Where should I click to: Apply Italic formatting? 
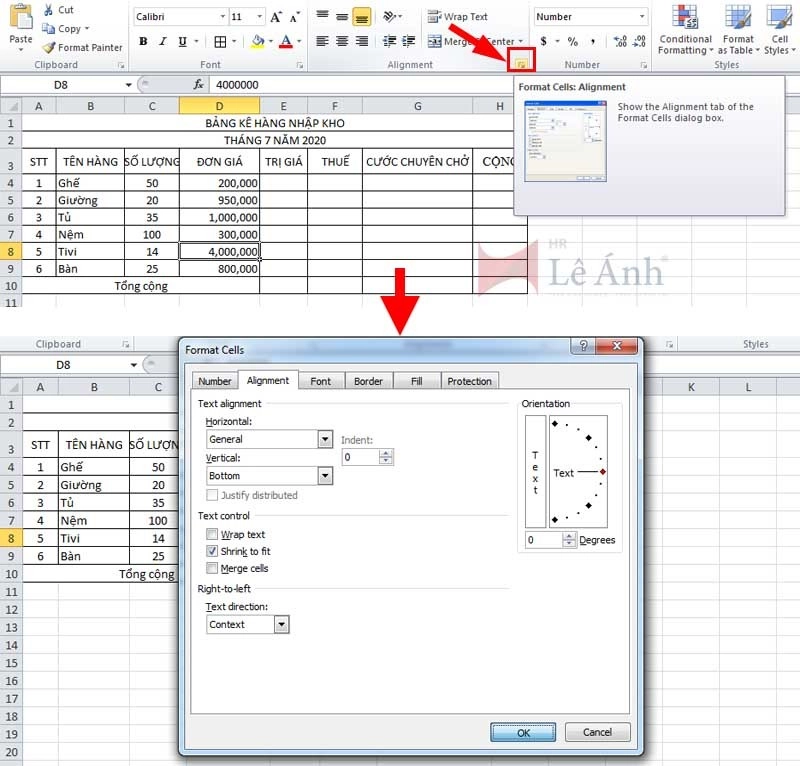[x=161, y=41]
